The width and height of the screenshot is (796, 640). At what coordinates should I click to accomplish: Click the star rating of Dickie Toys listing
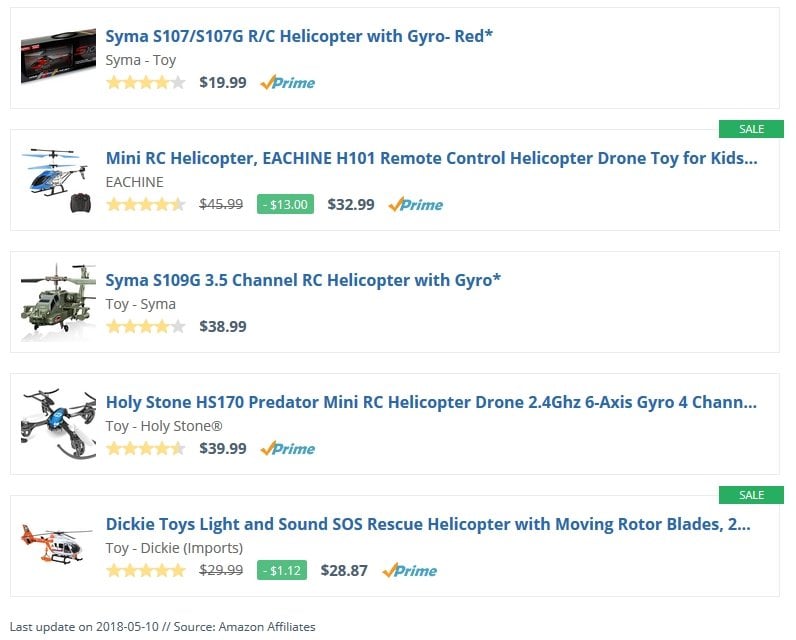tap(146, 570)
